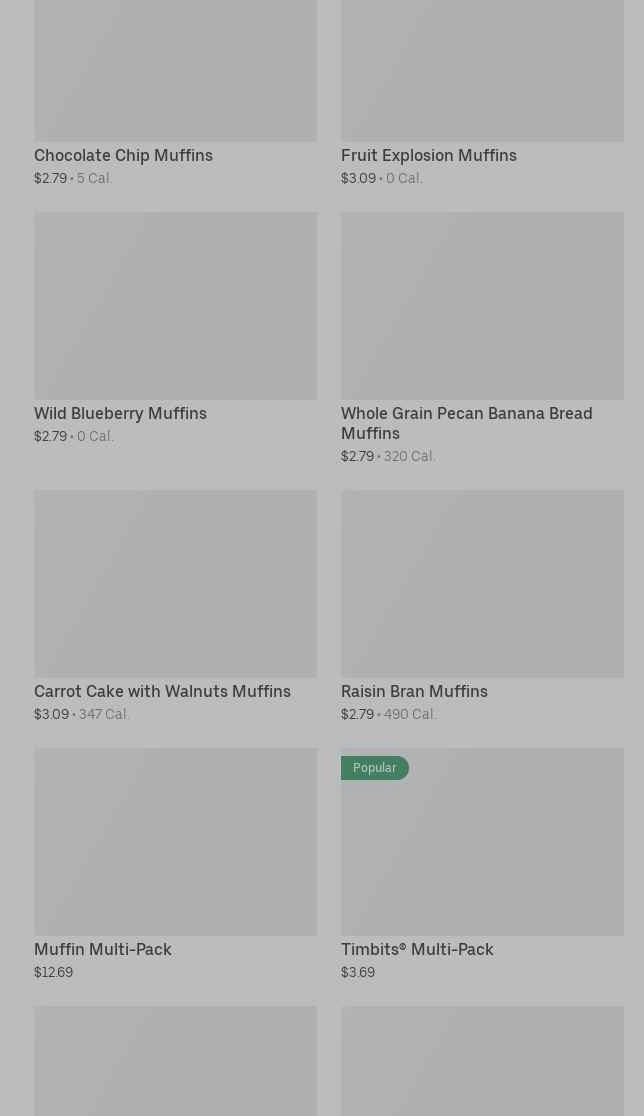Click the Popular badge on Timbits
644x1116 pixels.
click(x=374, y=768)
